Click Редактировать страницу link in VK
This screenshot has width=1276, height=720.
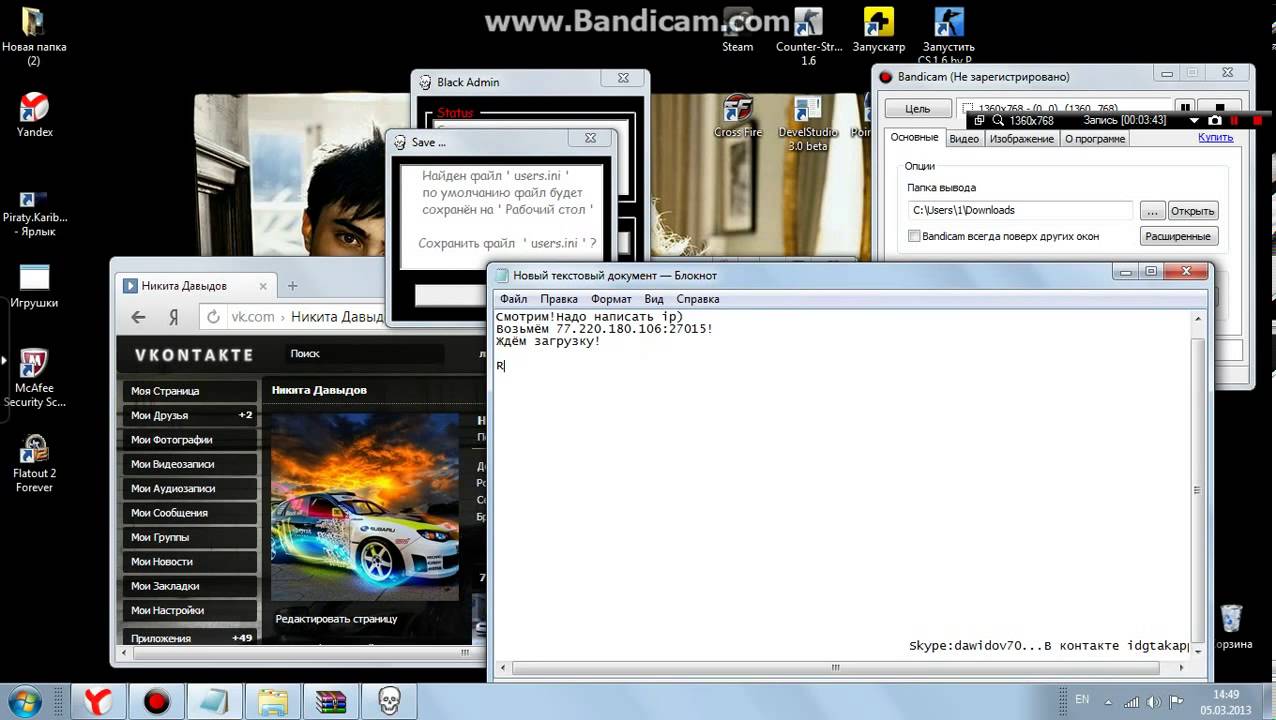pos(336,619)
